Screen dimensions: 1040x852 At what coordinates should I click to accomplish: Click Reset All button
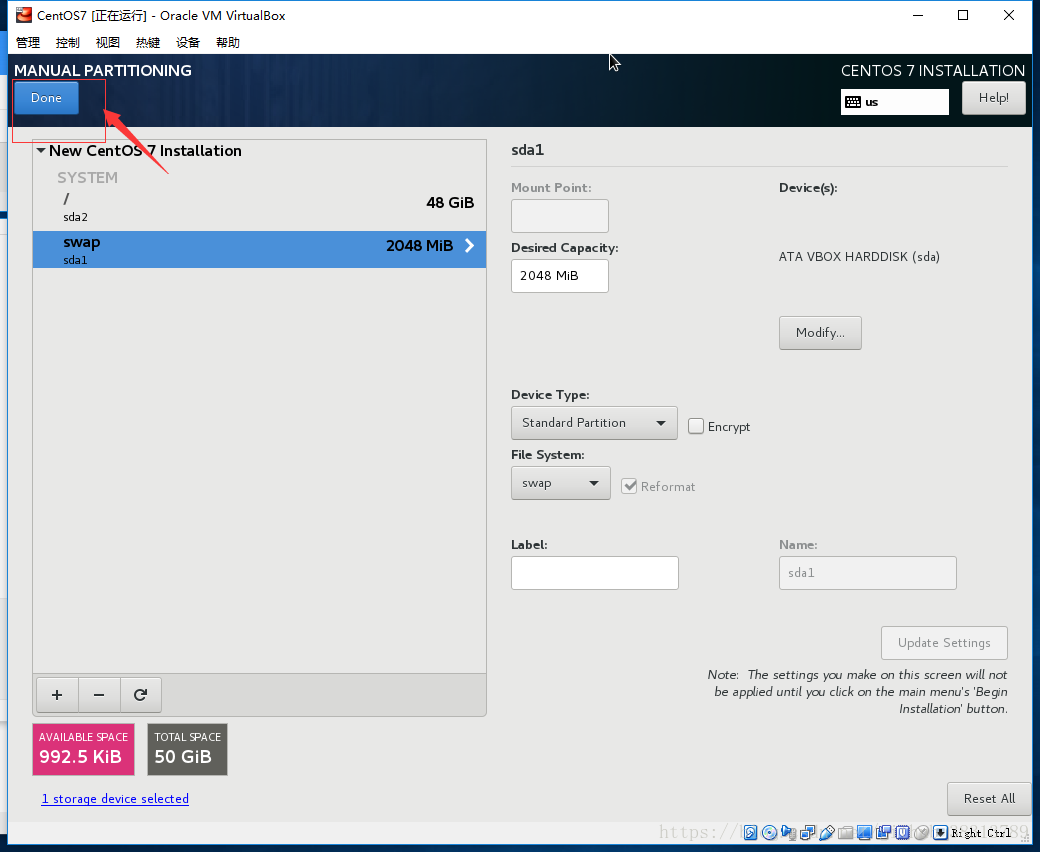point(989,799)
